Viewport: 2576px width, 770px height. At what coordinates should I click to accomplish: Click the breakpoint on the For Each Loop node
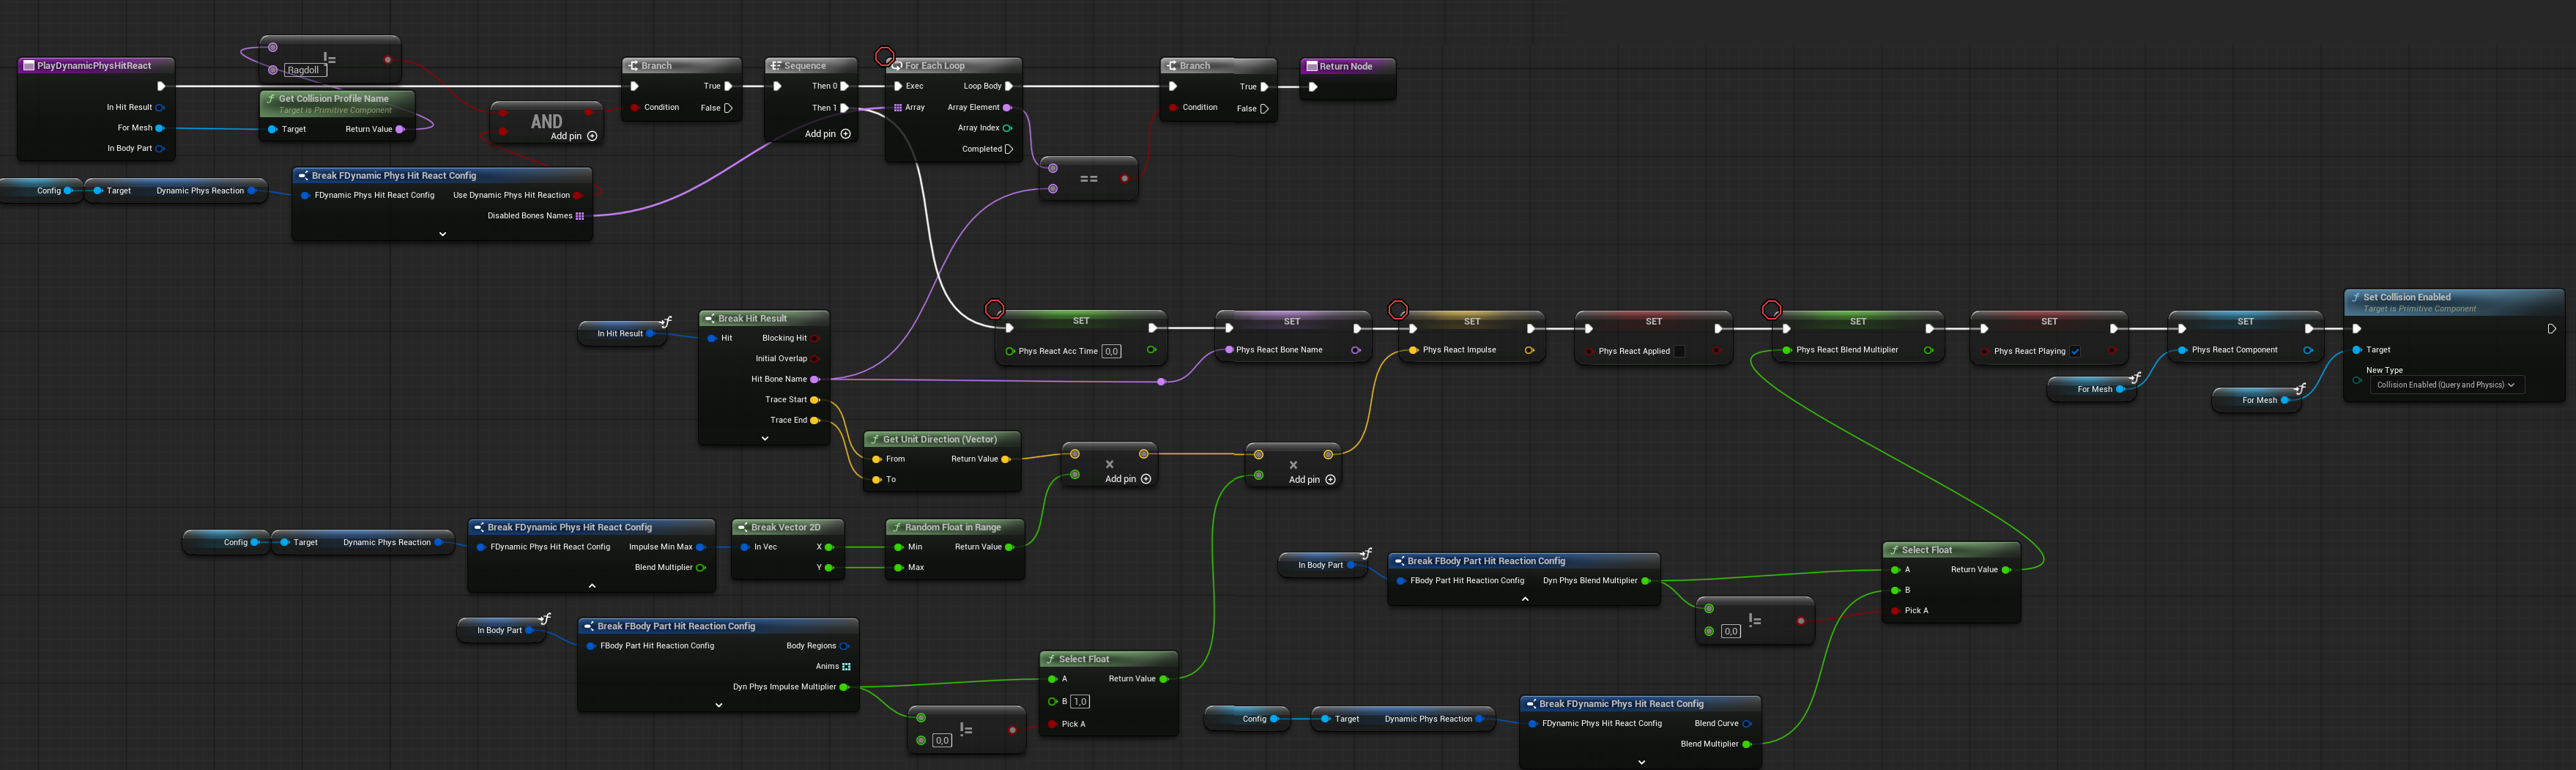pos(884,56)
